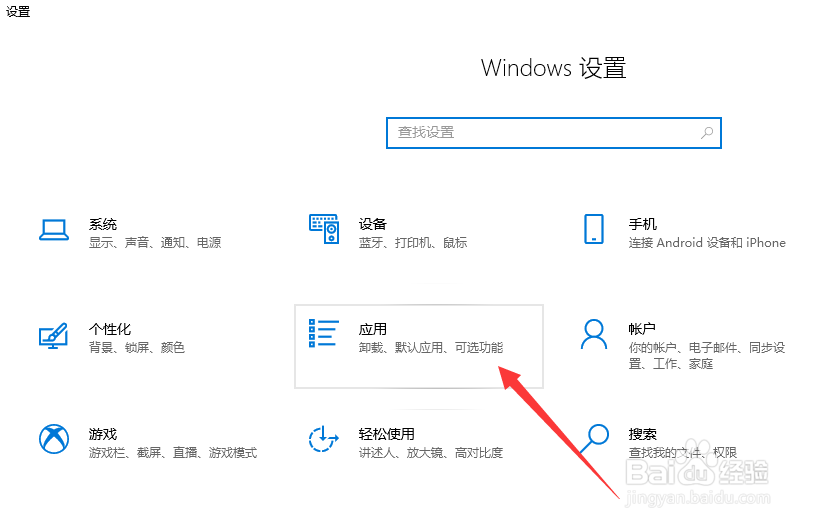Click the text 你的帐户、电子邮件、同步设置
Screen dimensions: 815x526
click(x=707, y=356)
